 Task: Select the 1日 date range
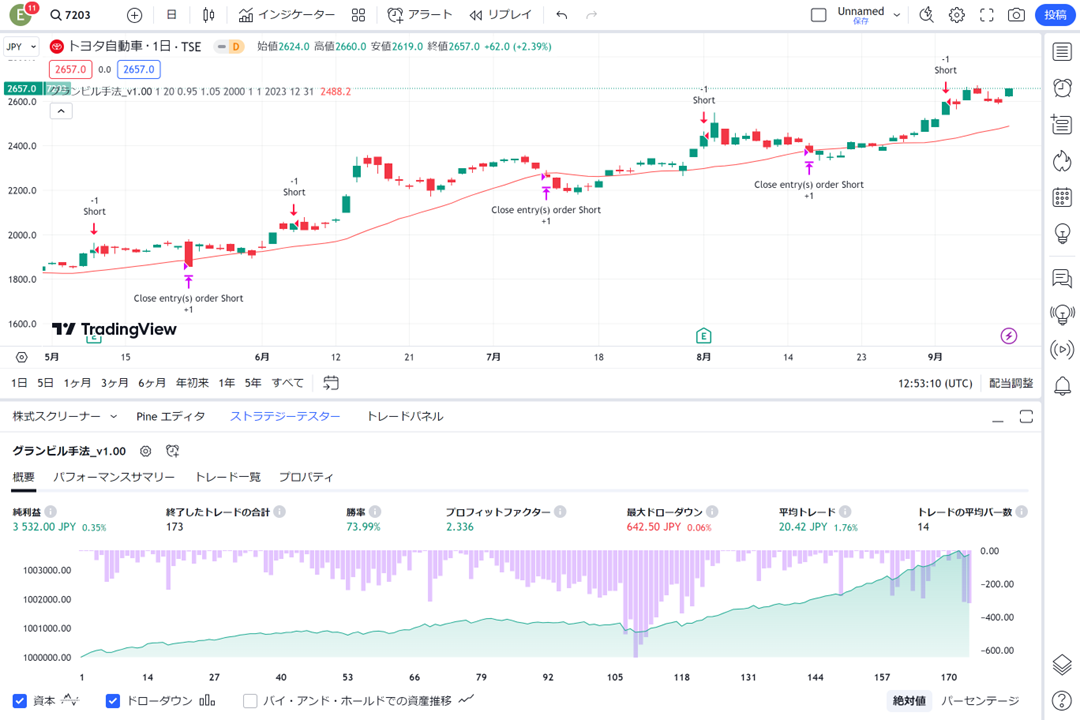(x=19, y=383)
